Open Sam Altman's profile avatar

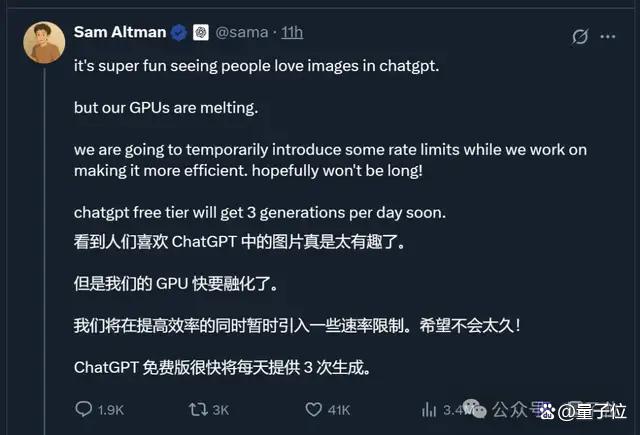coord(44,42)
